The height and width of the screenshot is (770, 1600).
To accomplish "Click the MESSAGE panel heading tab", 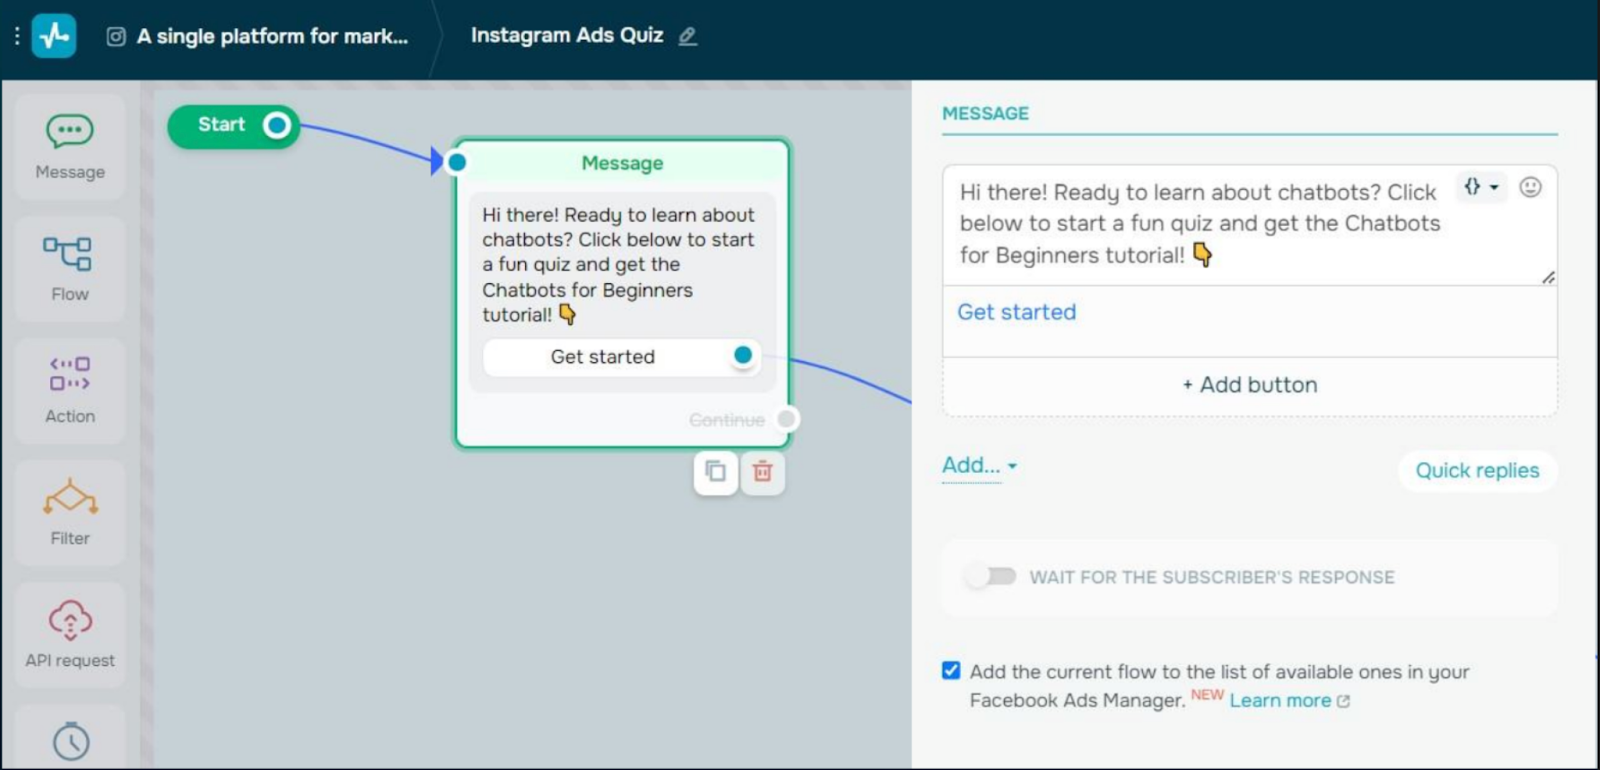I will point(985,113).
